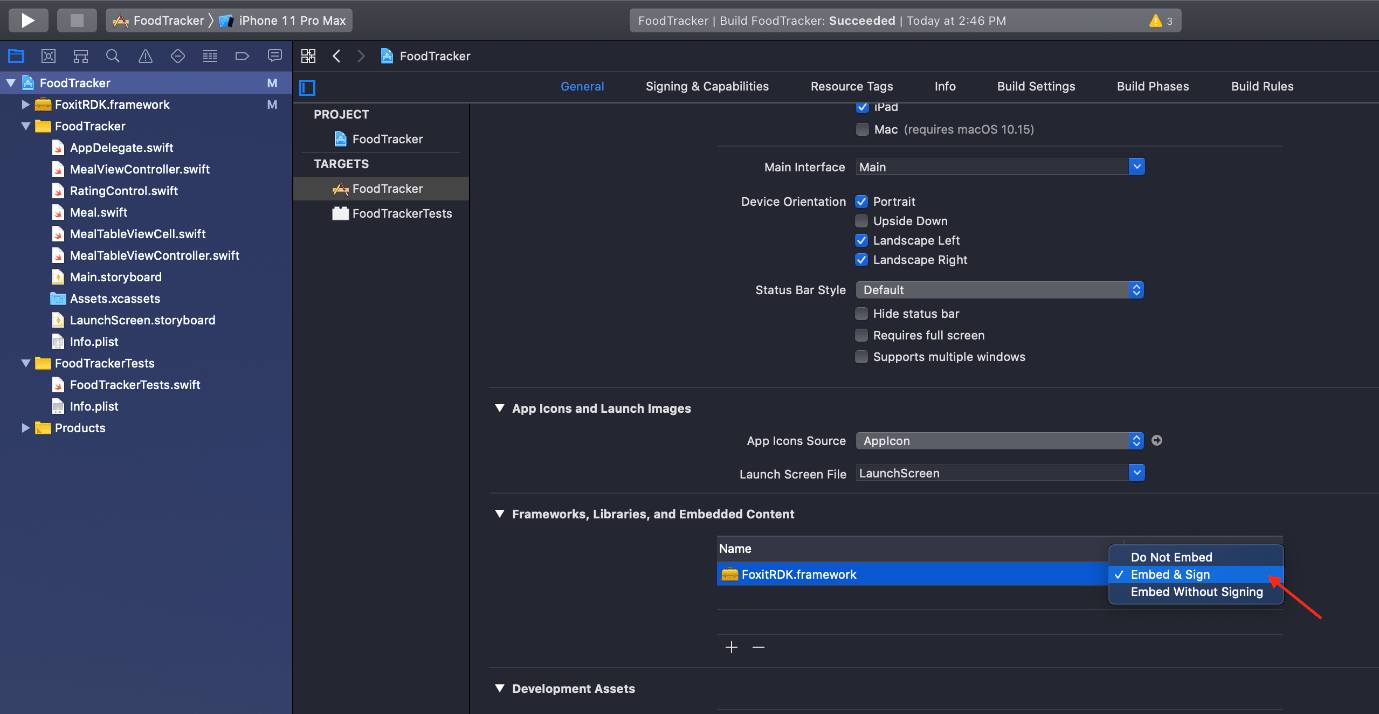Open the Debug navigator icon
This screenshot has height=714, width=1379.
(210, 56)
